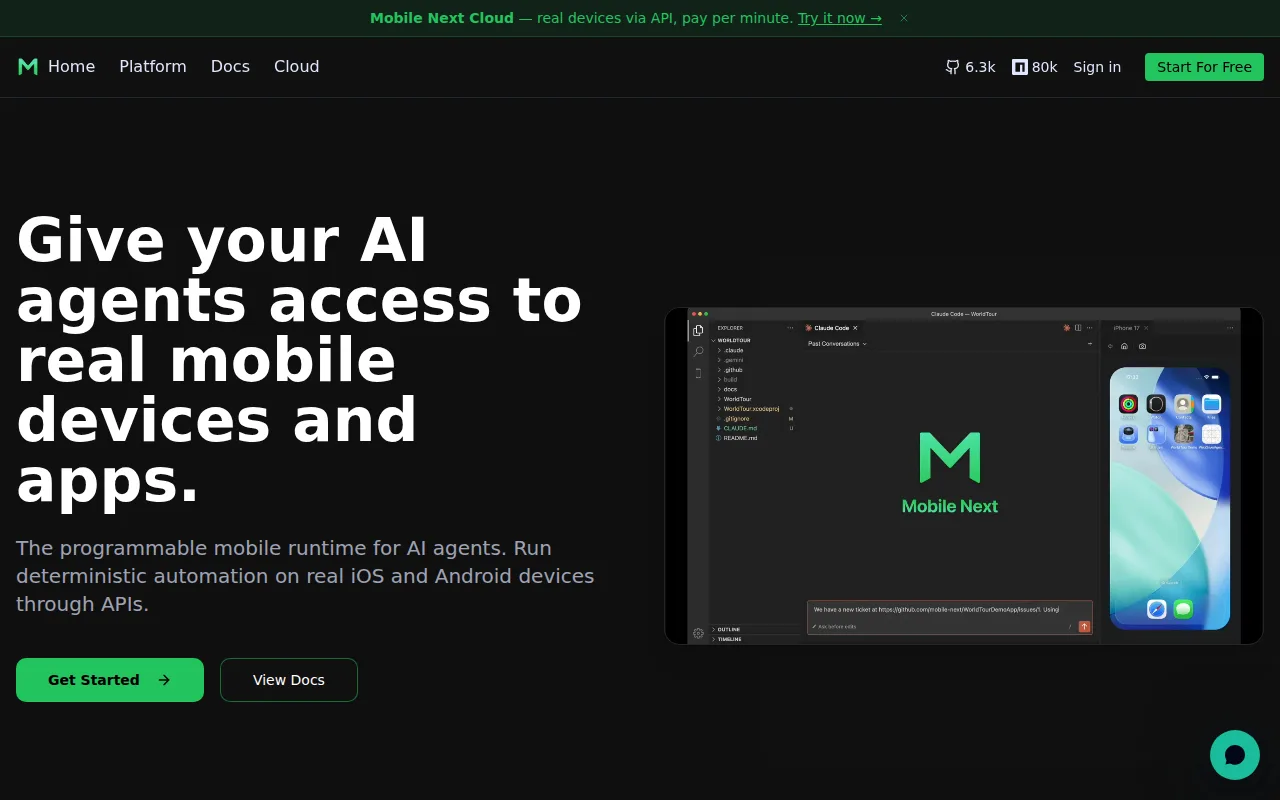
Task: Expand the WorldTour.xcodeproj item
Action: coord(750,409)
